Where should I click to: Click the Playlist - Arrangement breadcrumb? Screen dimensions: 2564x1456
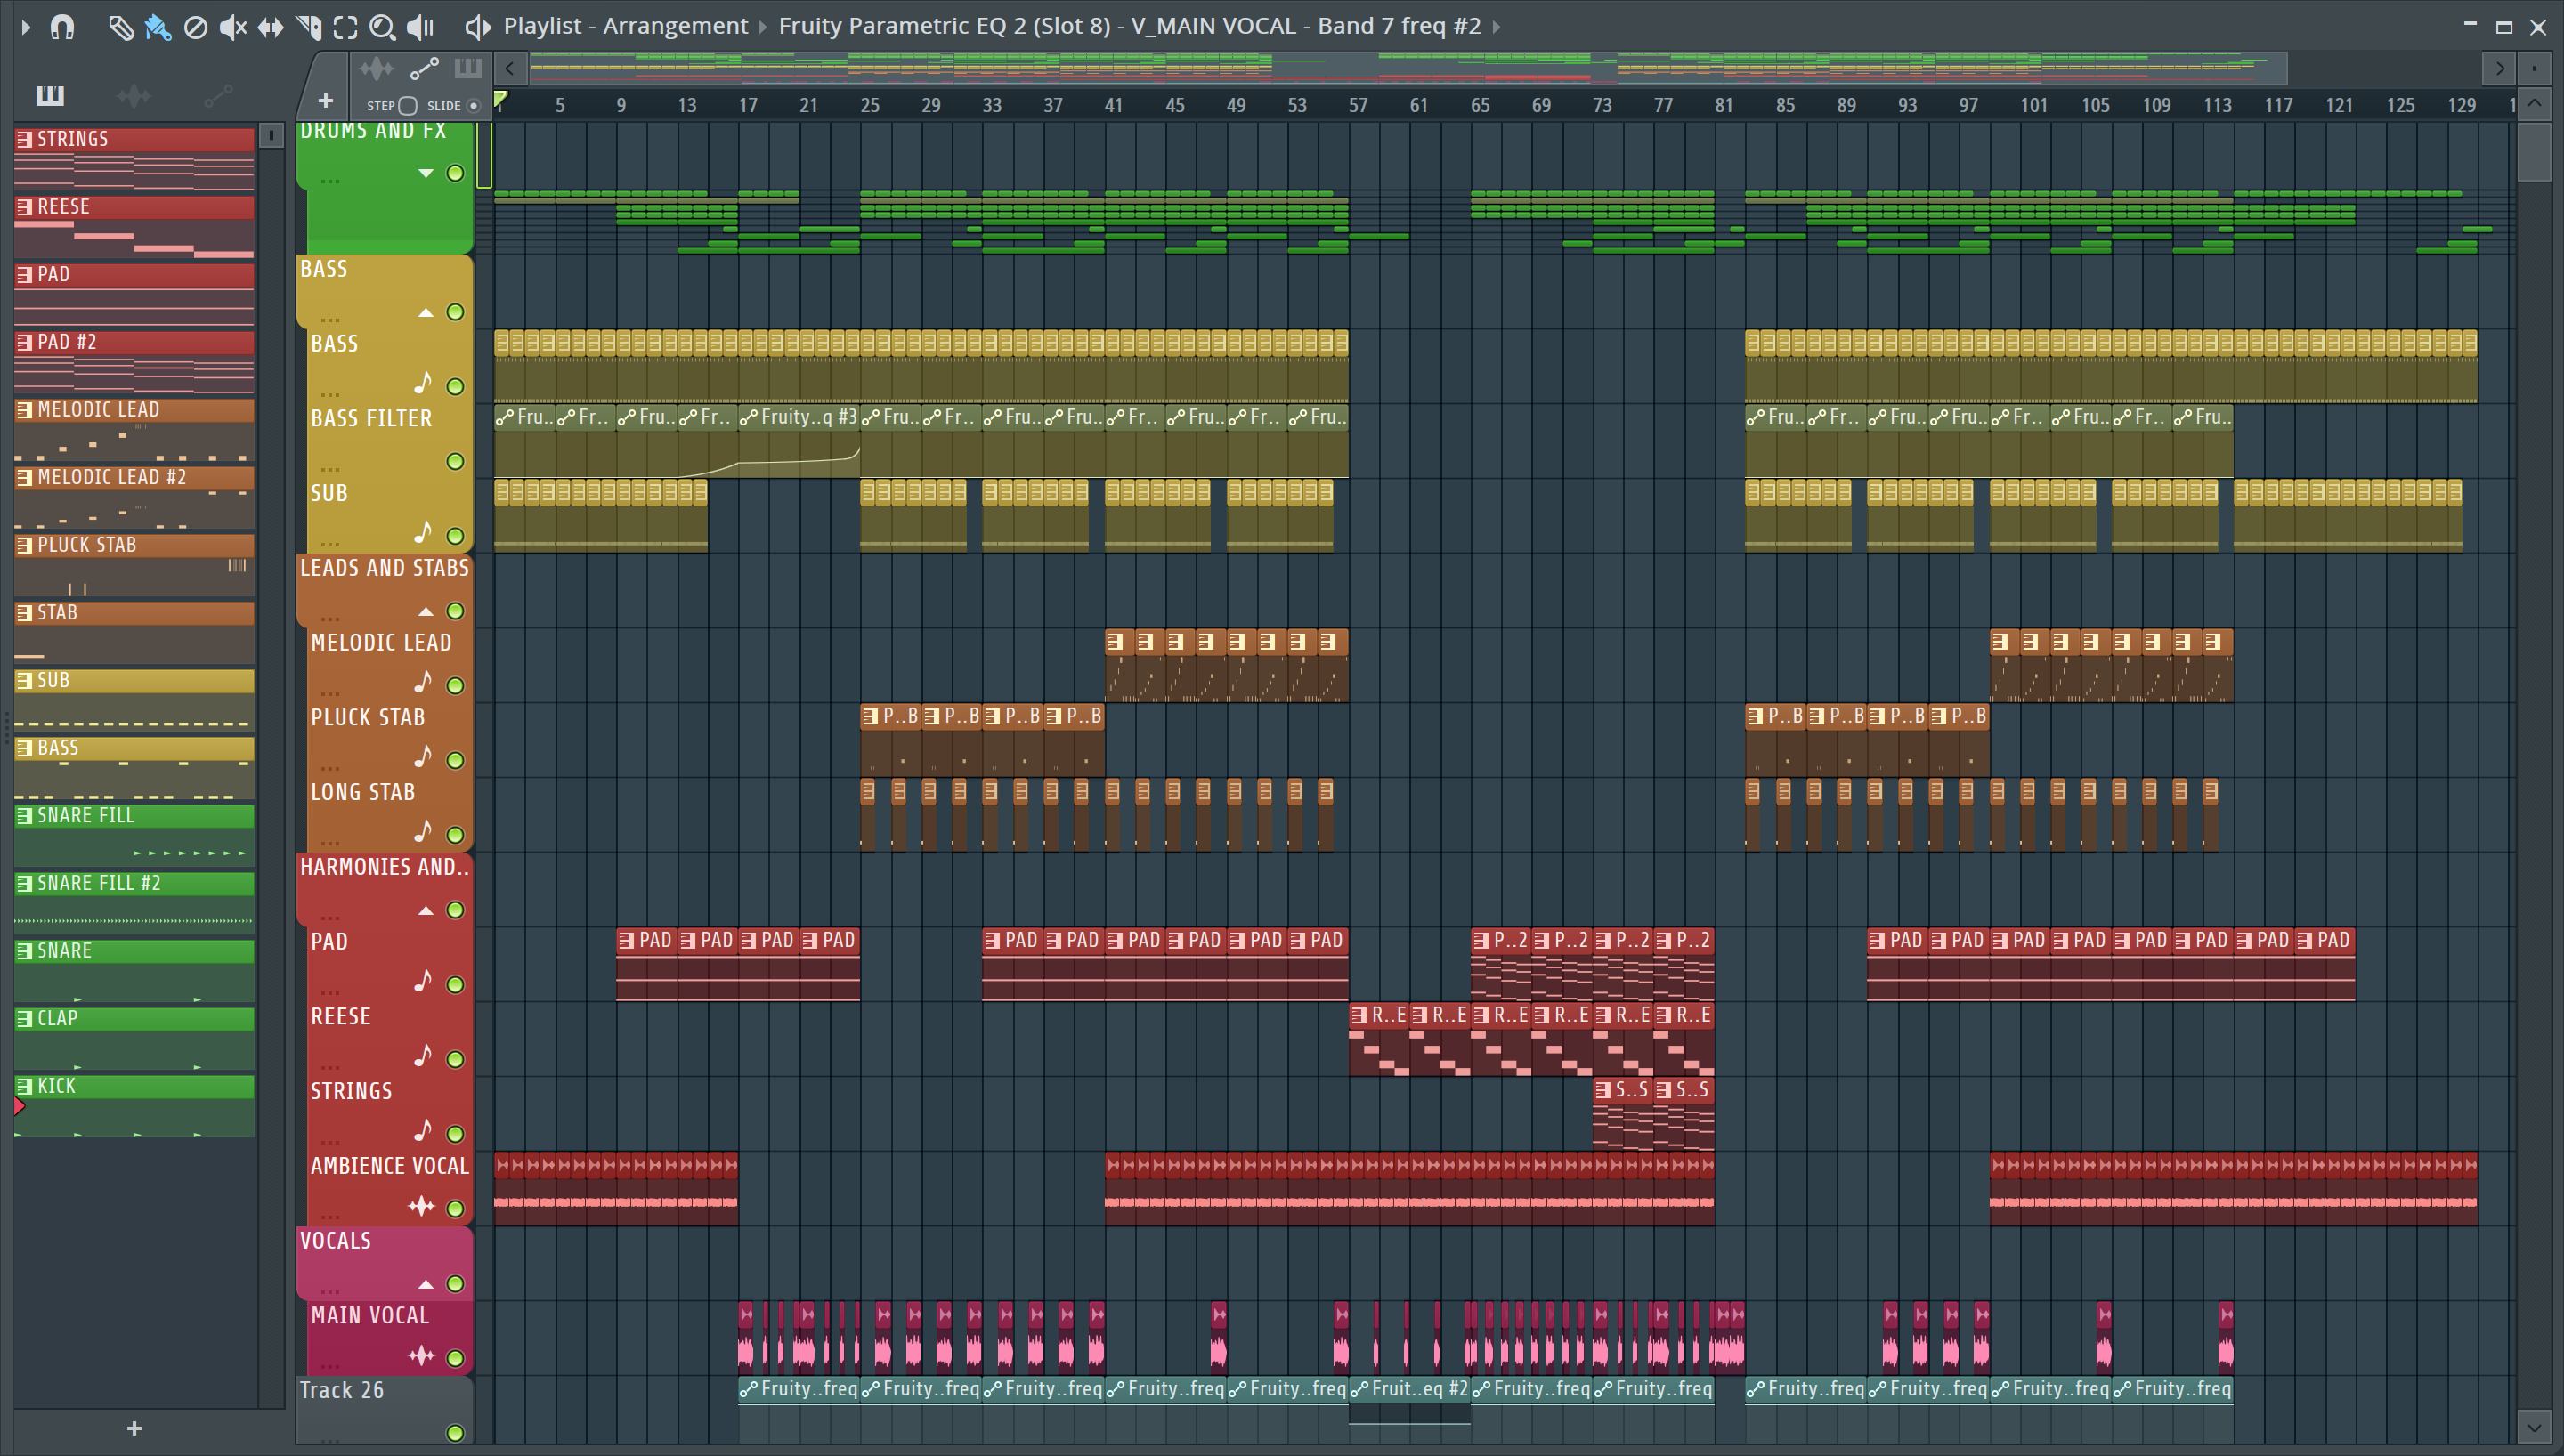pos(625,26)
